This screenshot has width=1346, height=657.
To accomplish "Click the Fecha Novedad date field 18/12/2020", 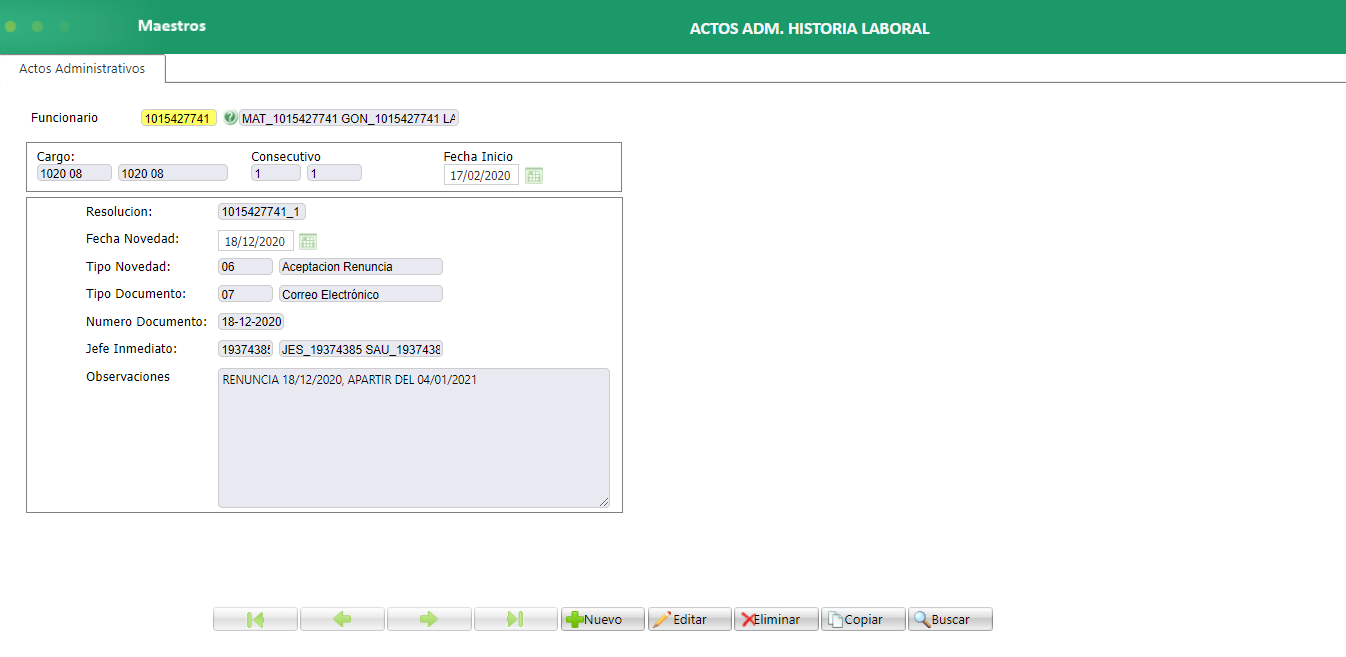I will (256, 241).
